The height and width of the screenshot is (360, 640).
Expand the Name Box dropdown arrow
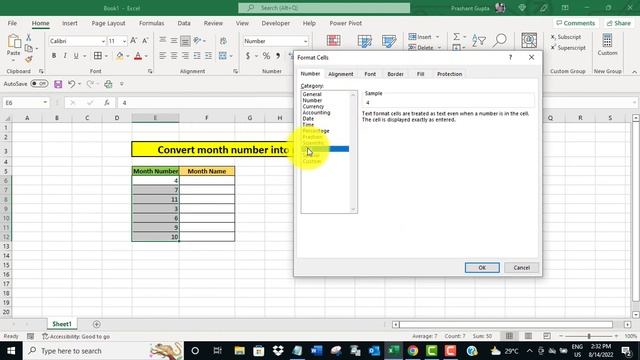tap(45, 102)
